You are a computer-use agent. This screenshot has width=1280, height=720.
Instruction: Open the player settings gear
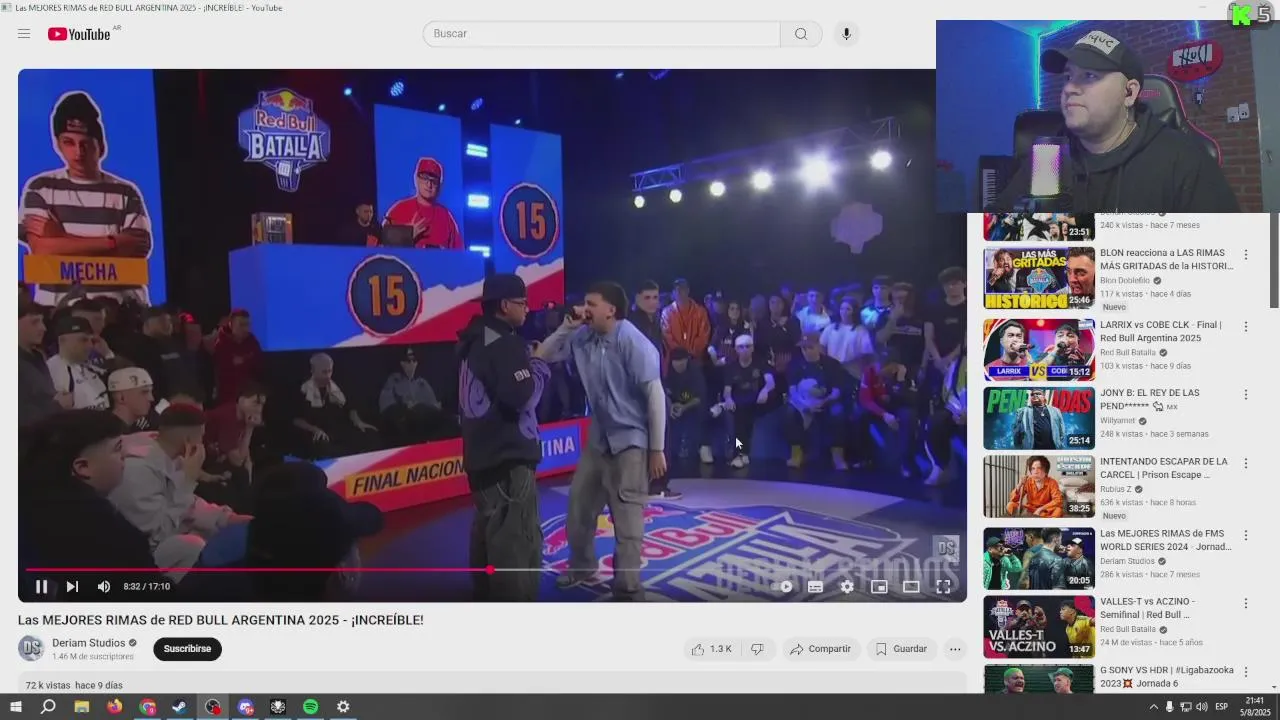point(847,587)
